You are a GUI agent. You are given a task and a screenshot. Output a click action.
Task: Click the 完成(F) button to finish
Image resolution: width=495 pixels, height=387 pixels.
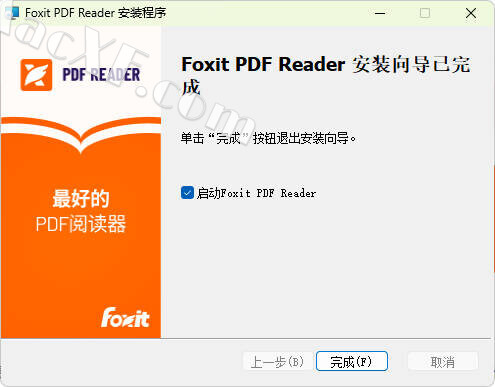[352, 361]
